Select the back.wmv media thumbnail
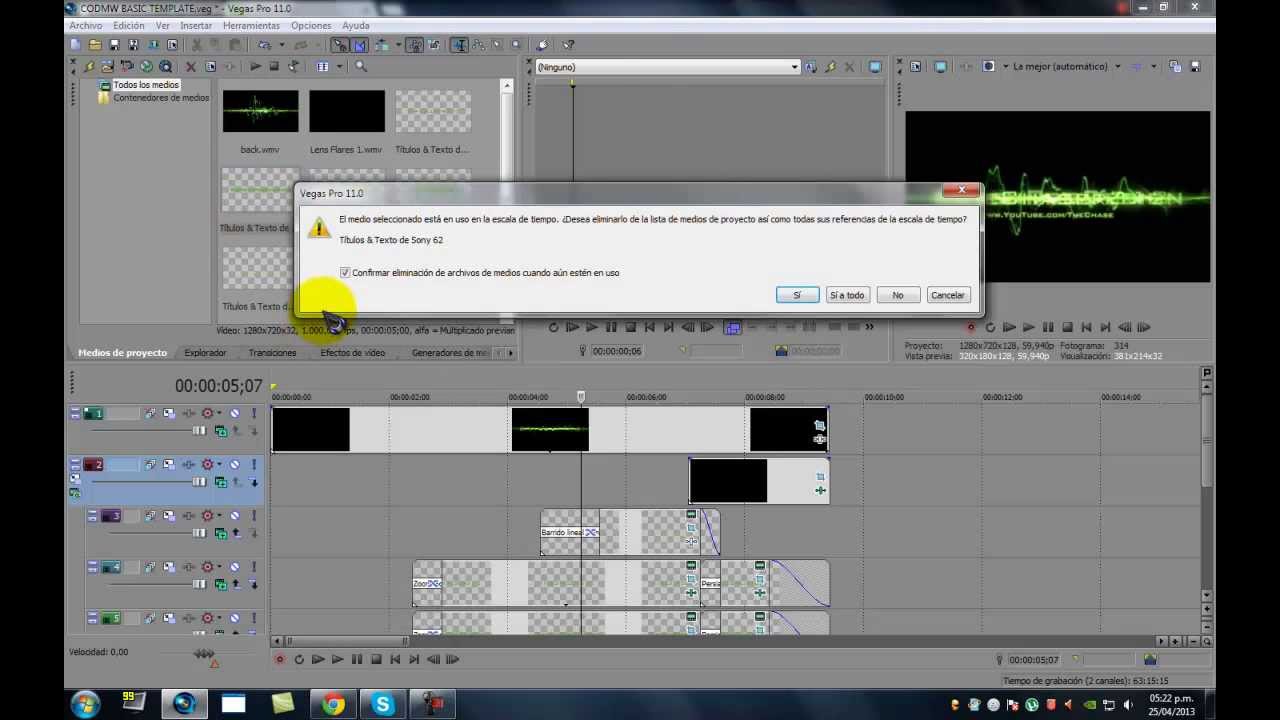Image resolution: width=1280 pixels, height=720 pixels. (260, 112)
